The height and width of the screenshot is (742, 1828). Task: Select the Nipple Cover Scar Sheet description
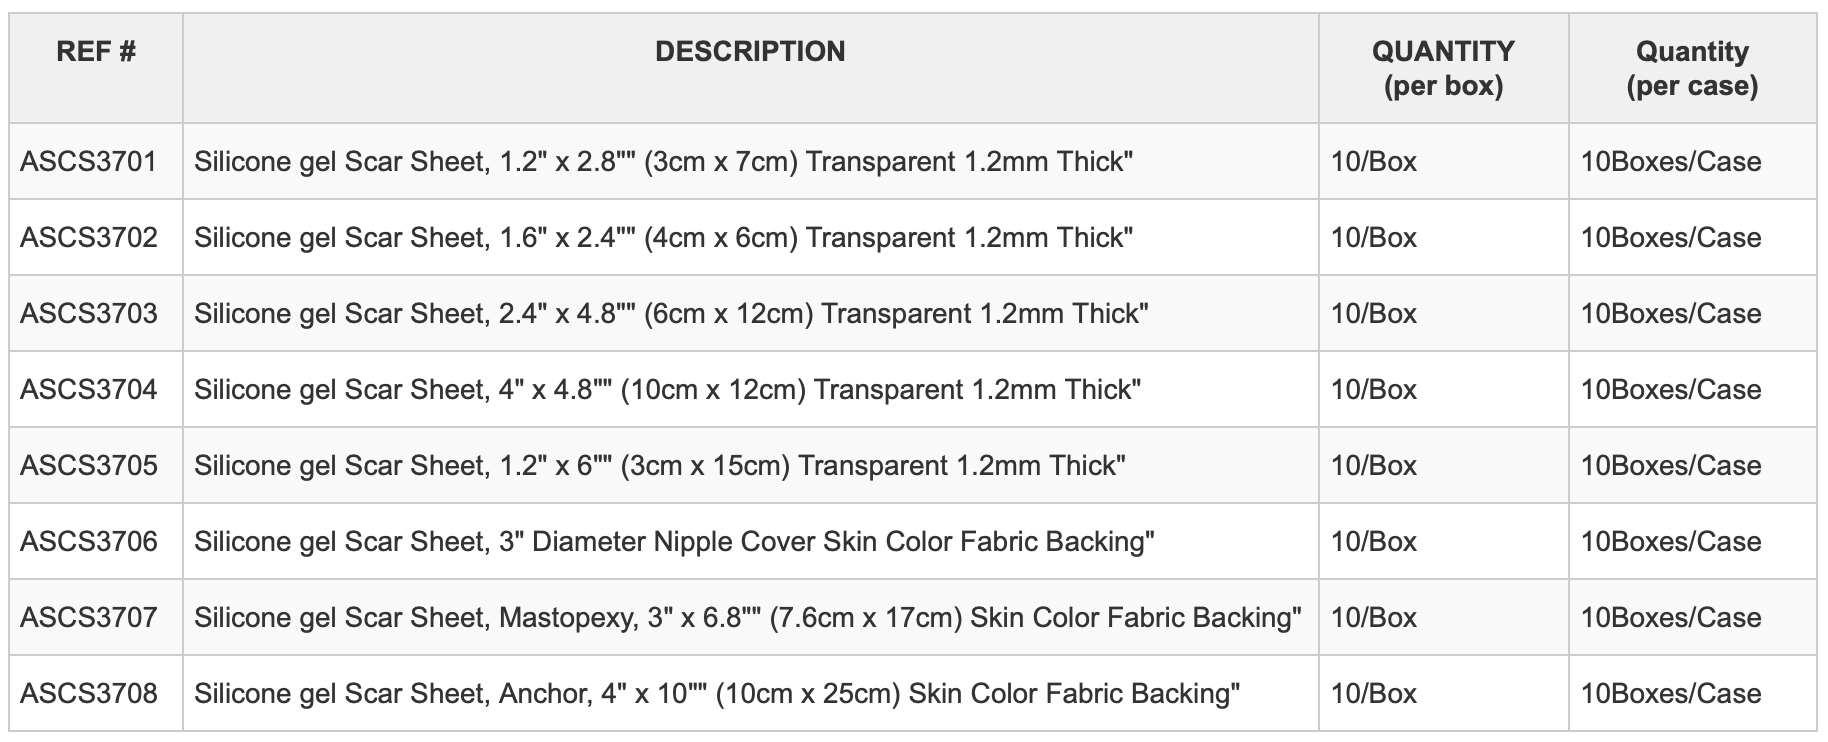coord(674,542)
